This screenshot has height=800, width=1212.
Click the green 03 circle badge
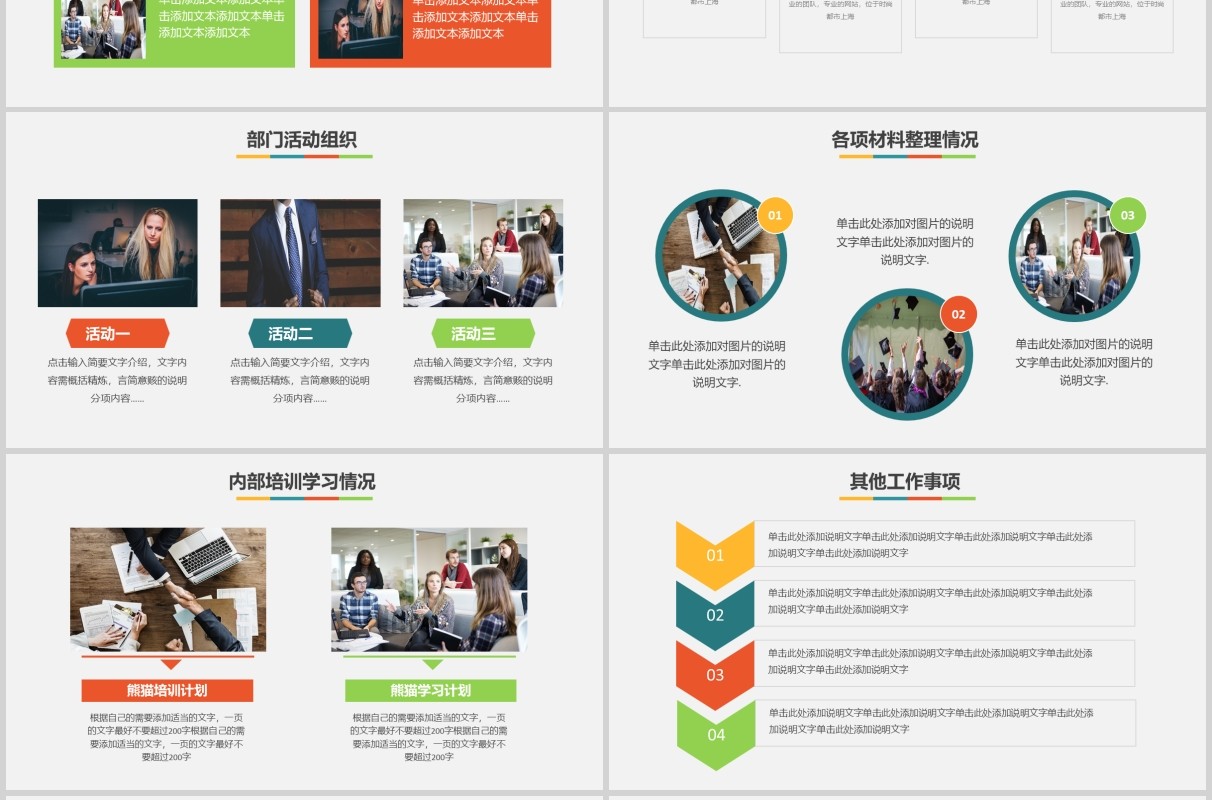pos(1128,215)
